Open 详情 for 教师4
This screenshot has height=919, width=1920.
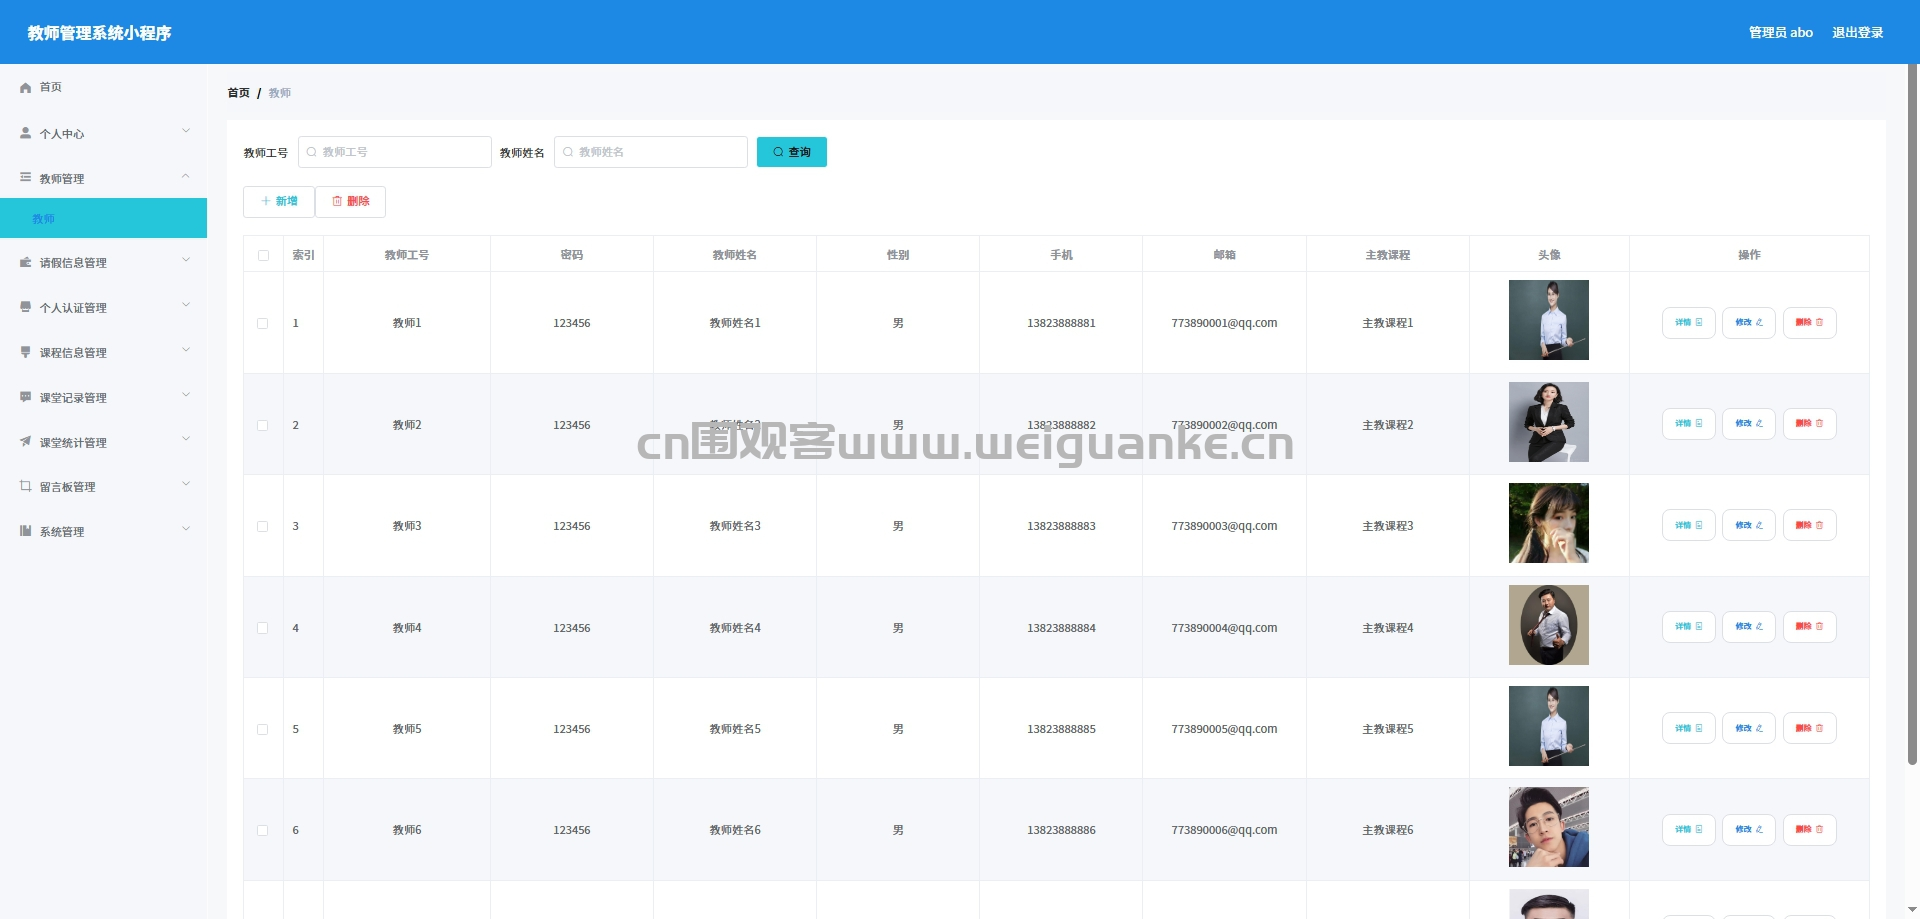pyautogui.click(x=1688, y=627)
